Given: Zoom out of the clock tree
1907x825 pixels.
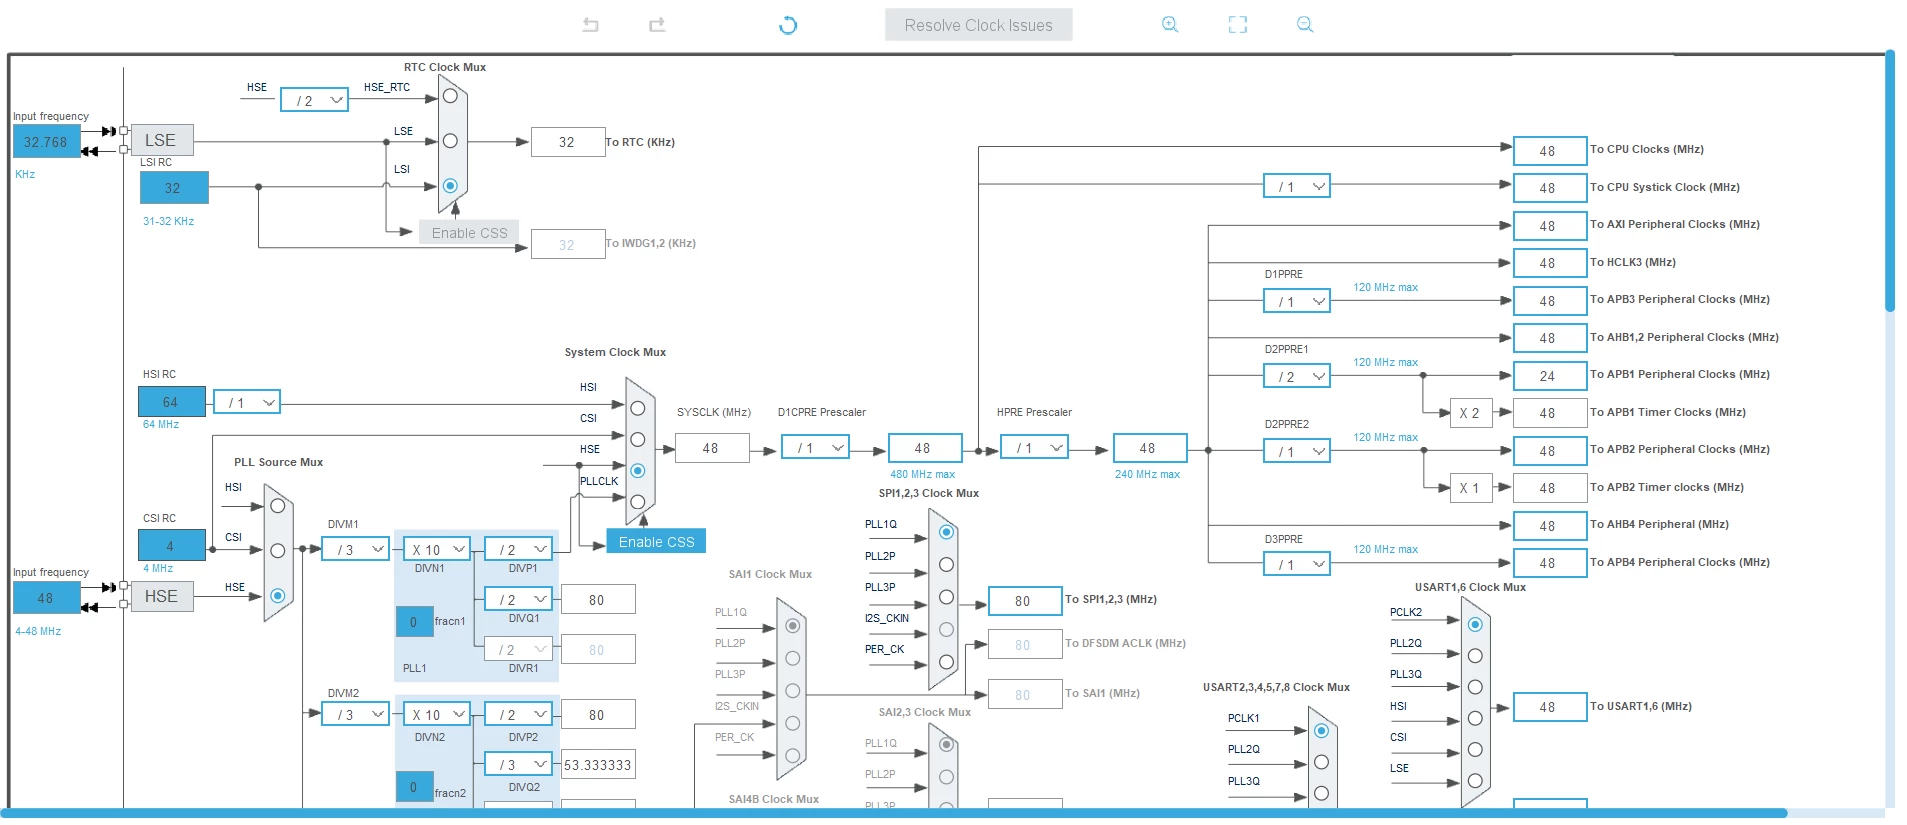Looking at the screenshot, I should [x=1305, y=25].
